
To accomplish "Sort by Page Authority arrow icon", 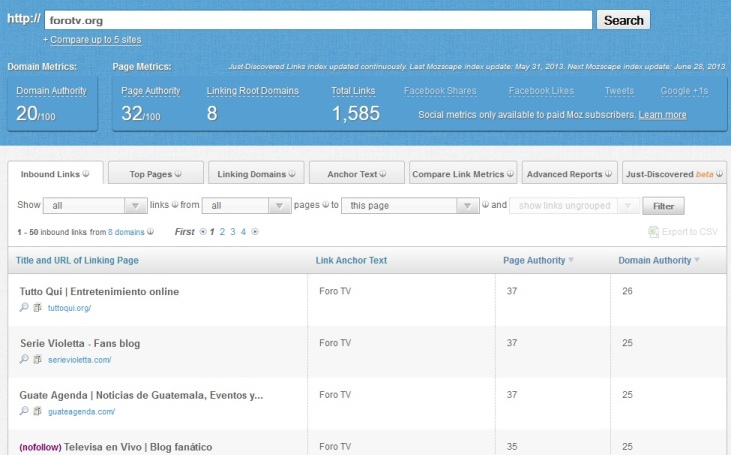I will 571,260.
